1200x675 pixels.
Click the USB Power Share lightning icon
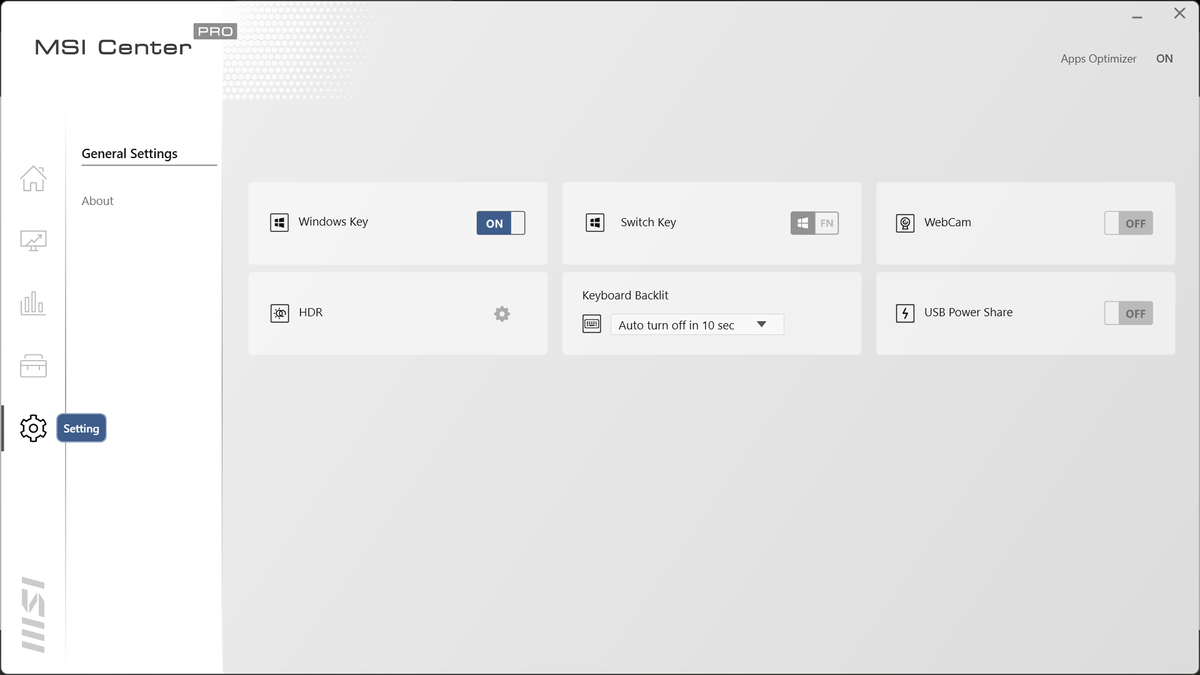(x=905, y=314)
